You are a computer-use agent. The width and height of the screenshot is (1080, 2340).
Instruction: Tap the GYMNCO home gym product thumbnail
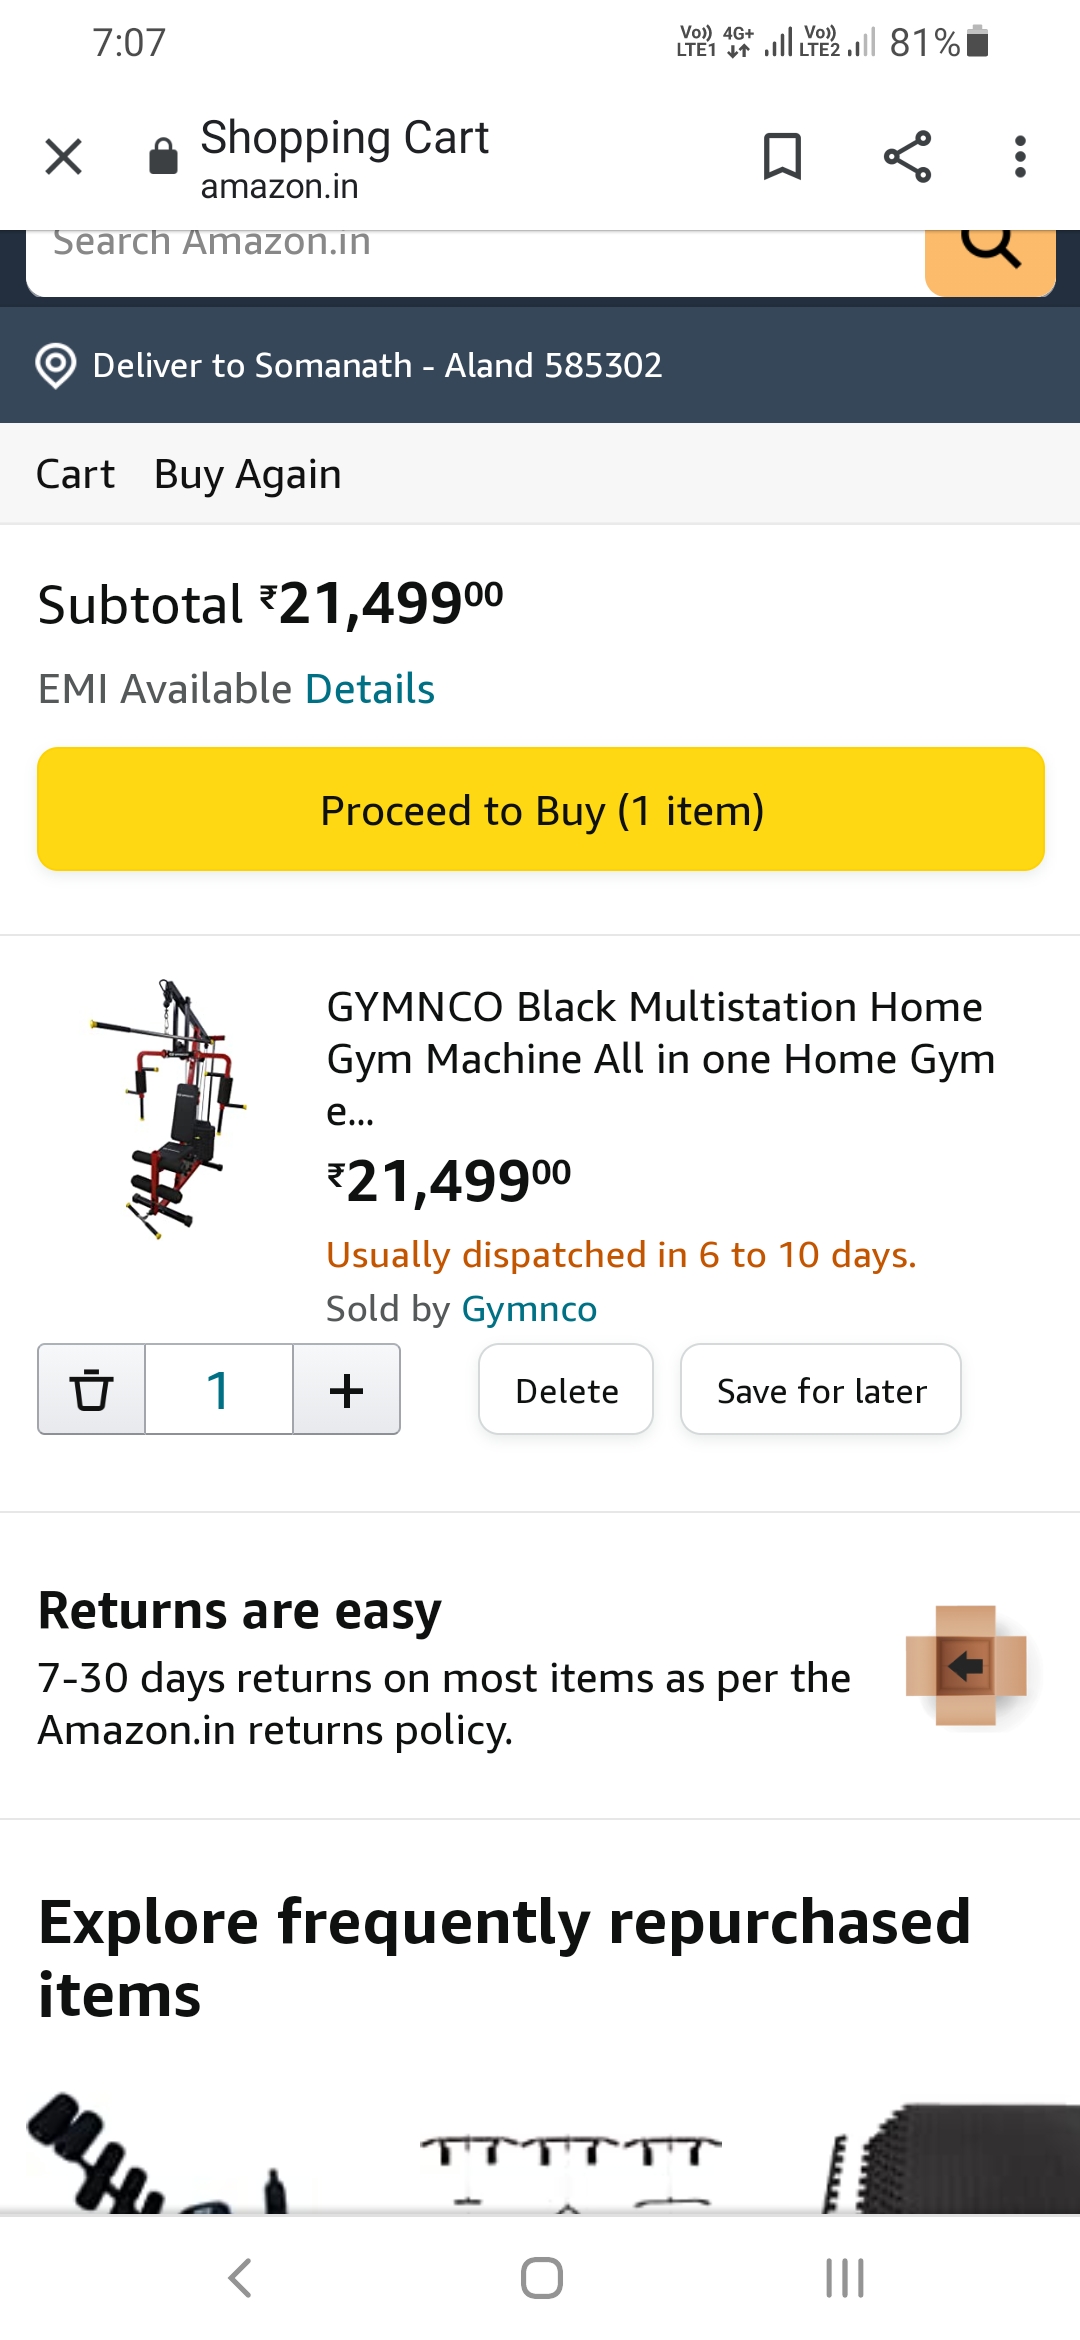(170, 1110)
